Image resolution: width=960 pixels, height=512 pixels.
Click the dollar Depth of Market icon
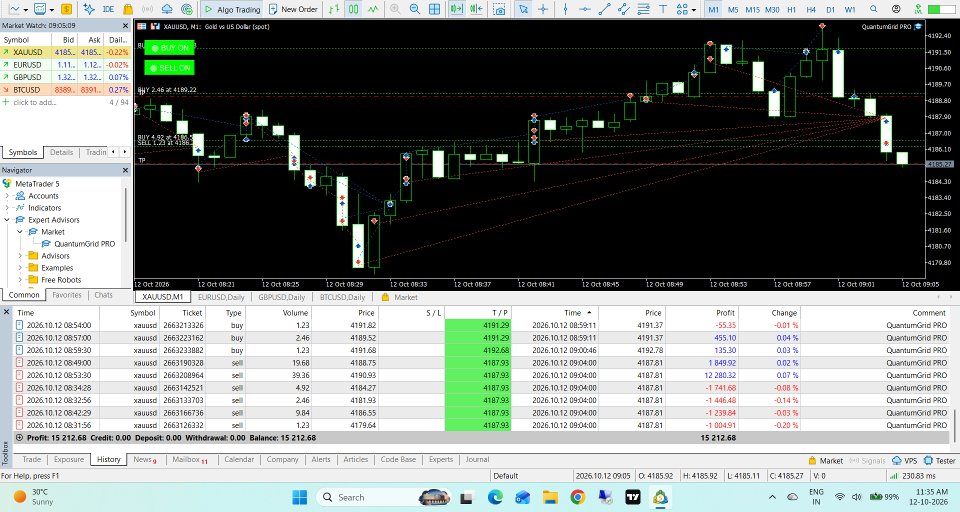(x=66, y=9)
